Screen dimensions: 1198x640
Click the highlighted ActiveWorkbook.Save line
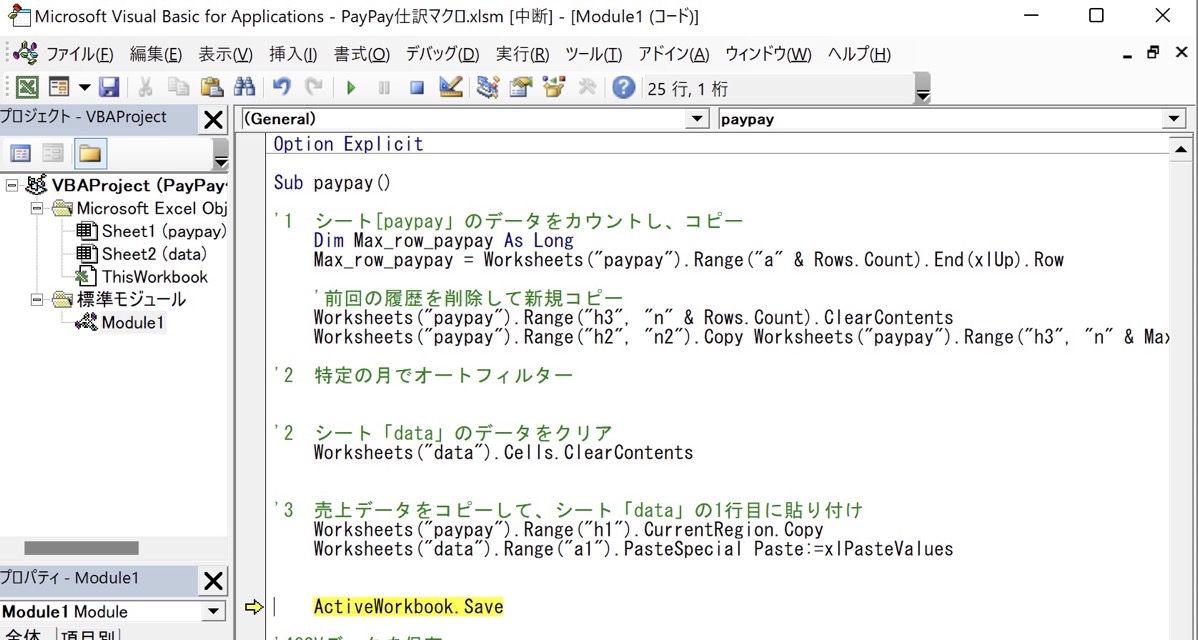[x=409, y=607]
